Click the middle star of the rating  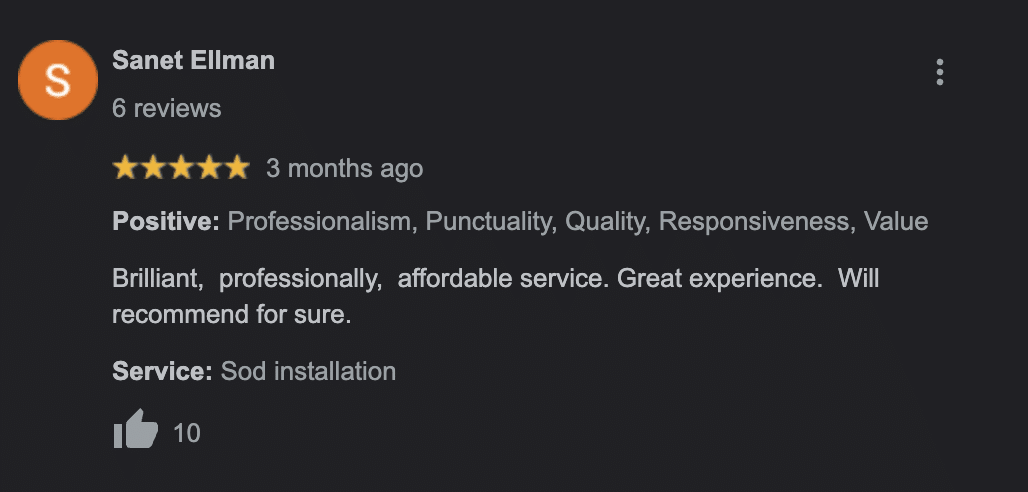181,168
